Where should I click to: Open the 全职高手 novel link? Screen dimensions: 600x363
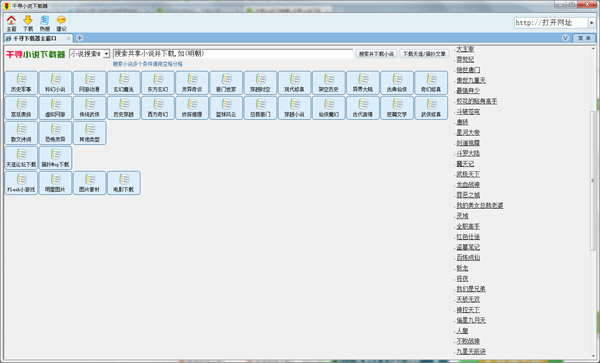[468, 226]
